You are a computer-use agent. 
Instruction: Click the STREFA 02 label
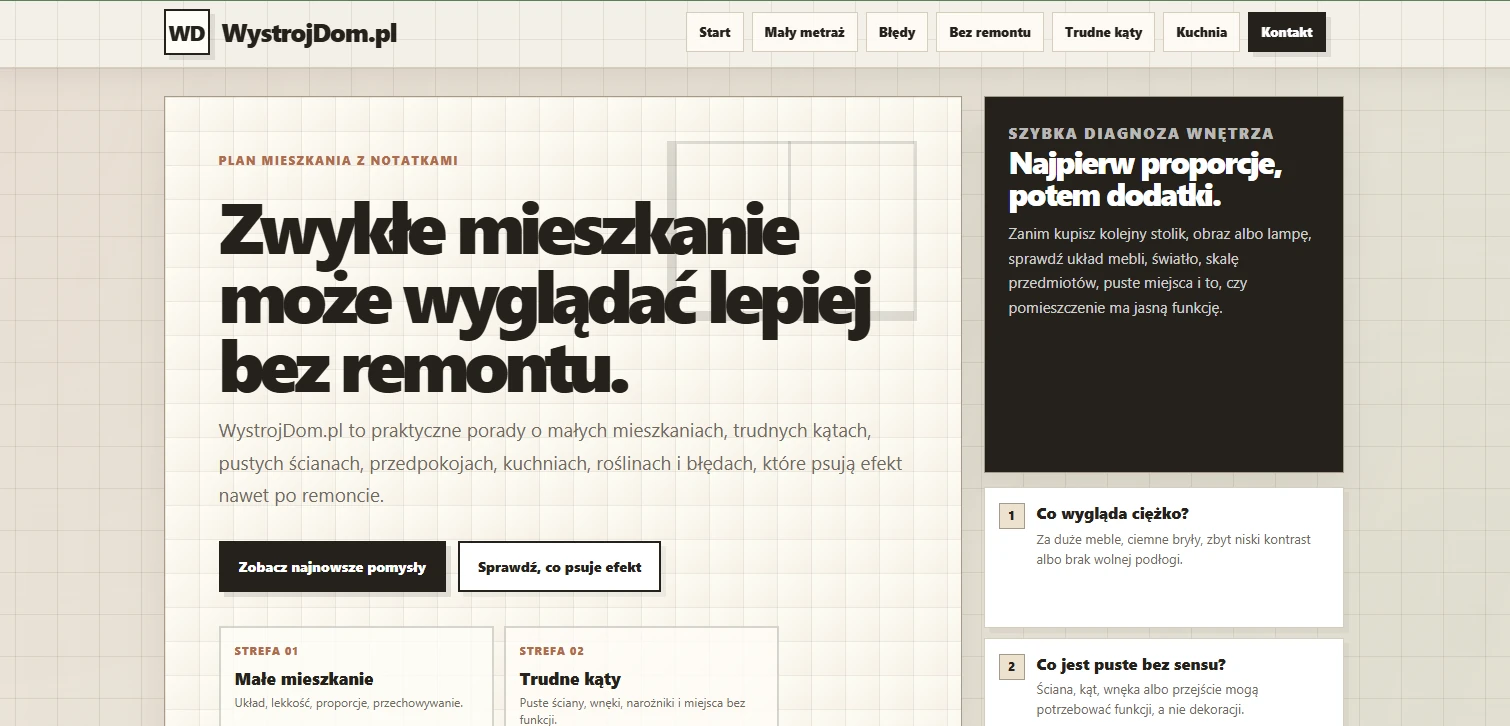point(551,651)
